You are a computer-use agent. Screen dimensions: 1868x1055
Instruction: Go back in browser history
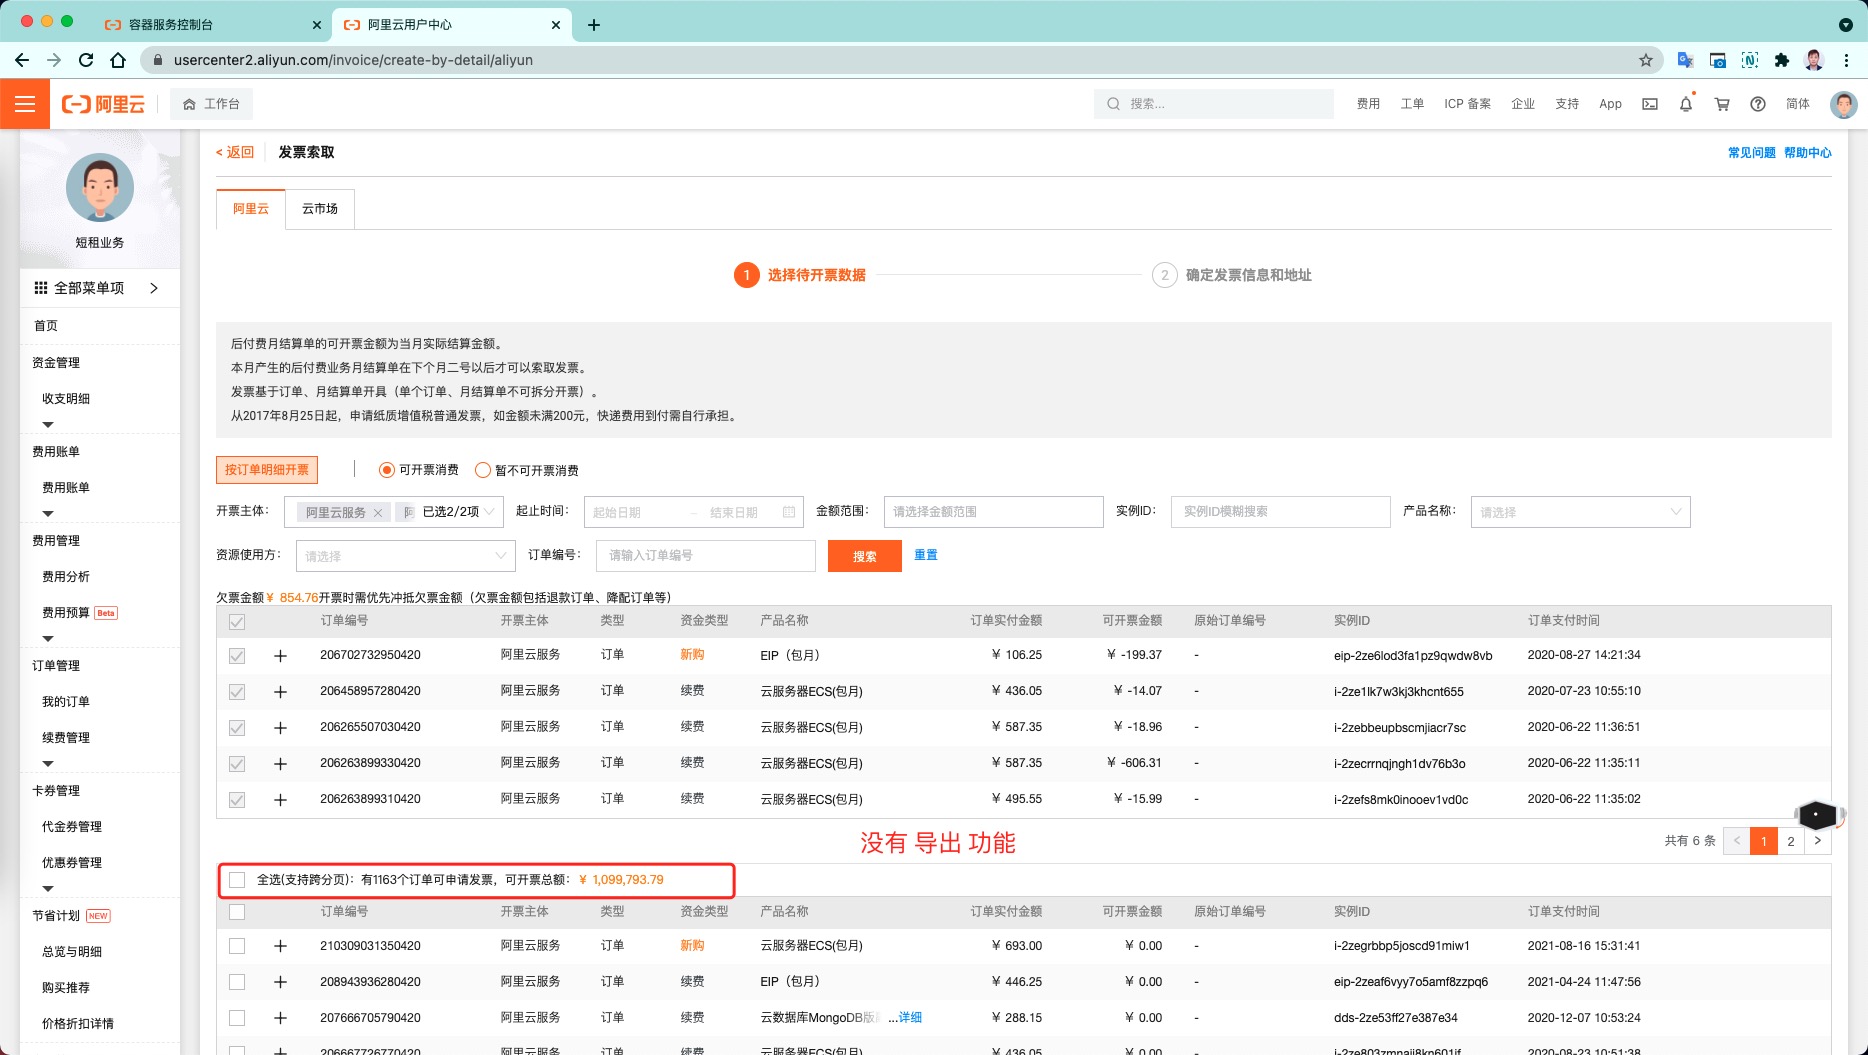[x=22, y=60]
